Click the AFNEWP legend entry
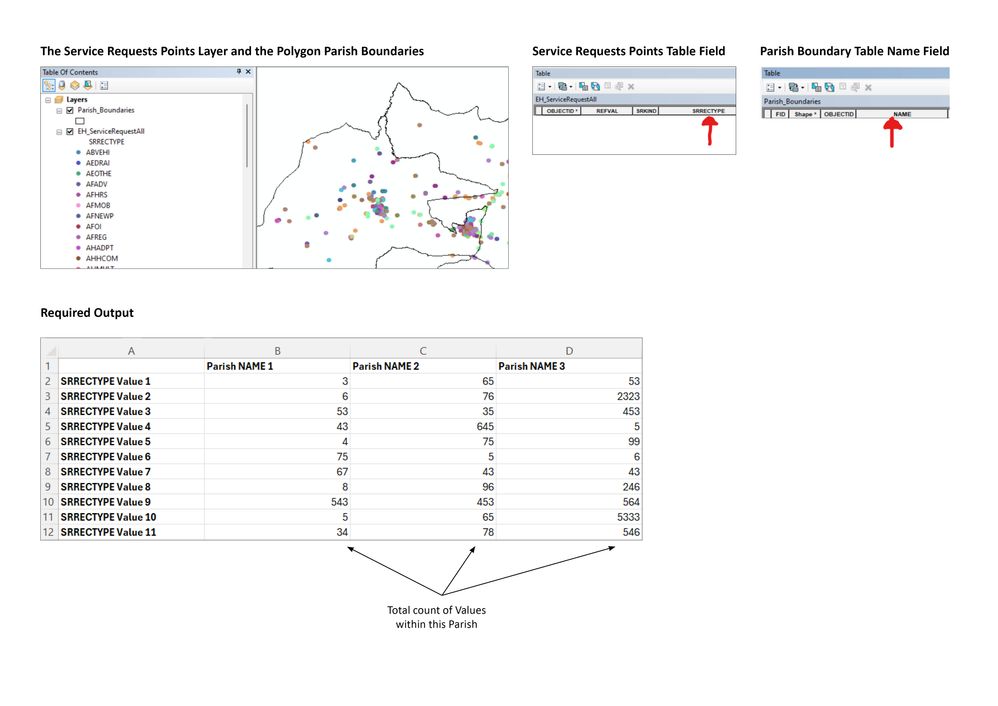Viewport: 998px width, 706px height. tap(99, 216)
